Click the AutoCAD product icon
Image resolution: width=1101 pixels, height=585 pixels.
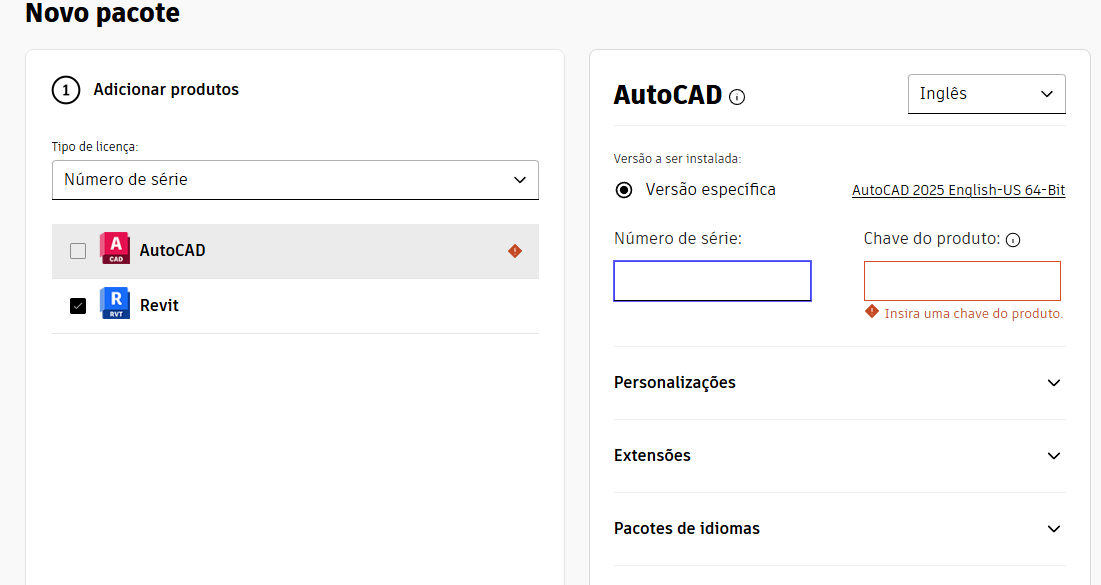115,249
